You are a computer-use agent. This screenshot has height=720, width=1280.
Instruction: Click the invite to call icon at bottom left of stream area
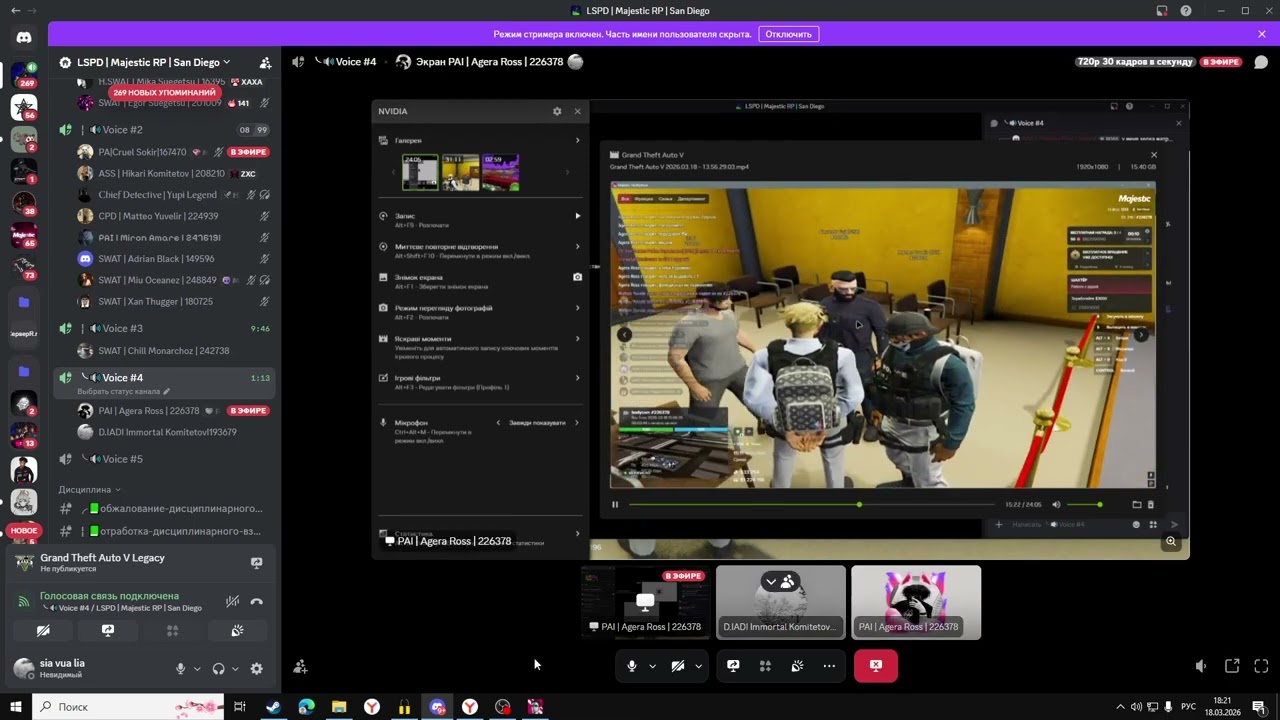pos(300,666)
